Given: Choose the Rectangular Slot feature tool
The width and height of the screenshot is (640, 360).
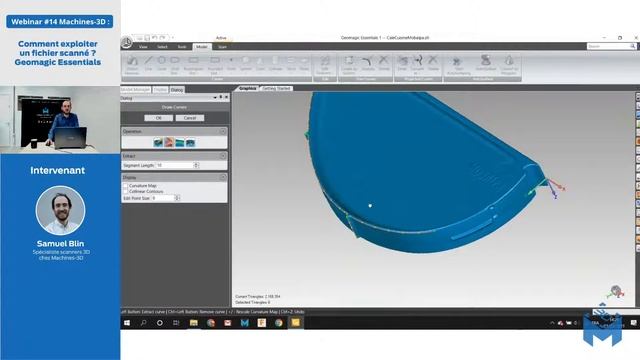Looking at the screenshot, I should click(x=193, y=64).
